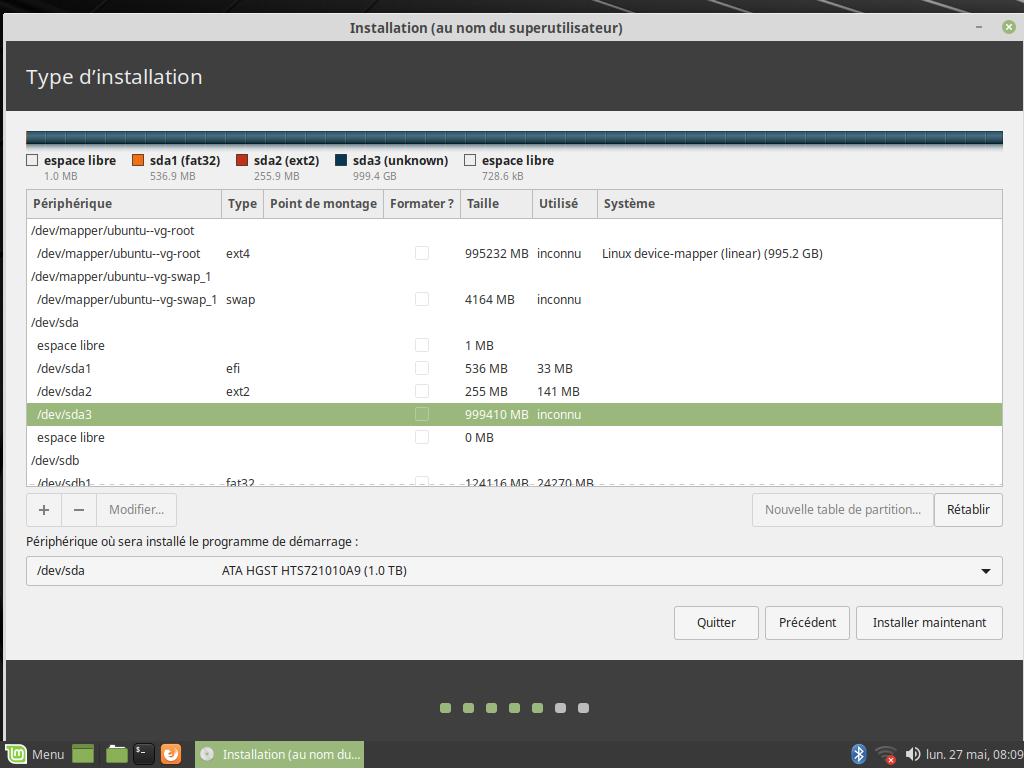1024x768 pixels.
Task: Open the file manager folder icon in taskbar
Action: click(117, 754)
